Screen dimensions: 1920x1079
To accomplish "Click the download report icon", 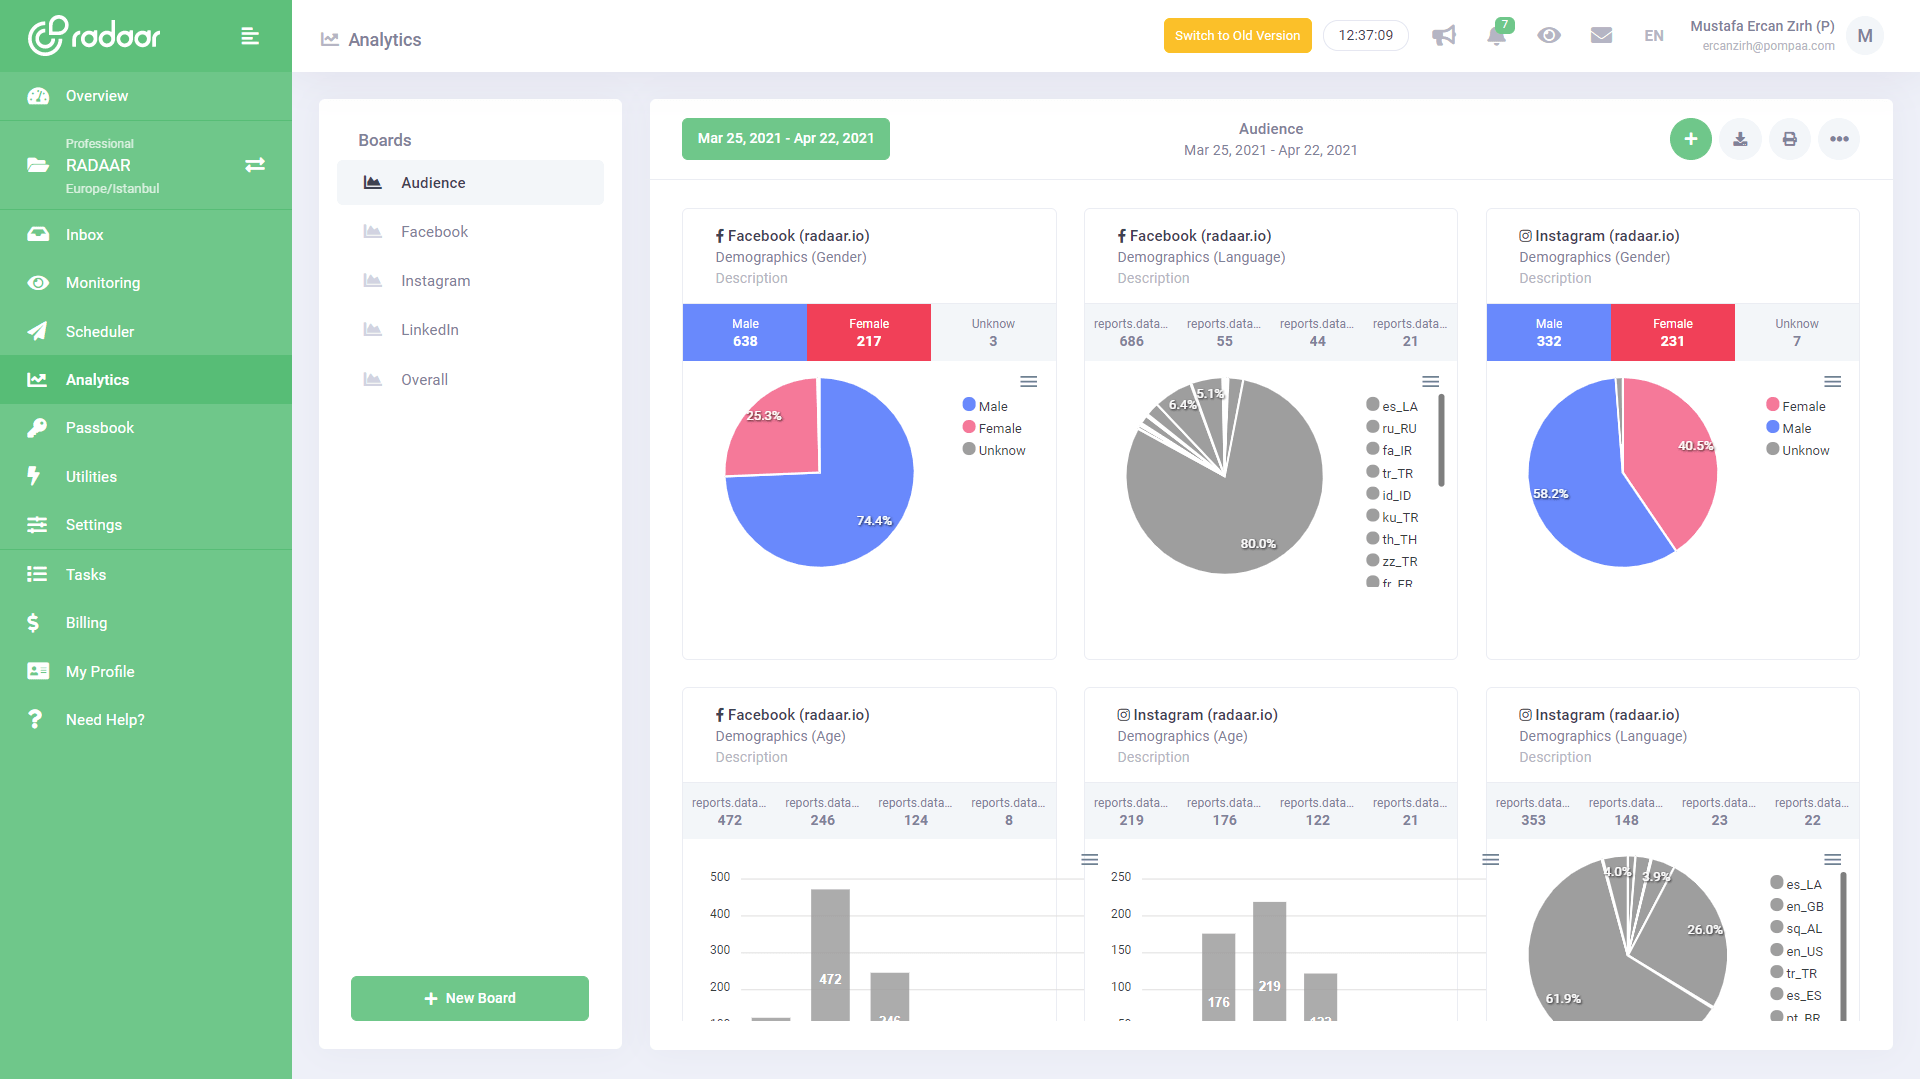I will point(1740,139).
